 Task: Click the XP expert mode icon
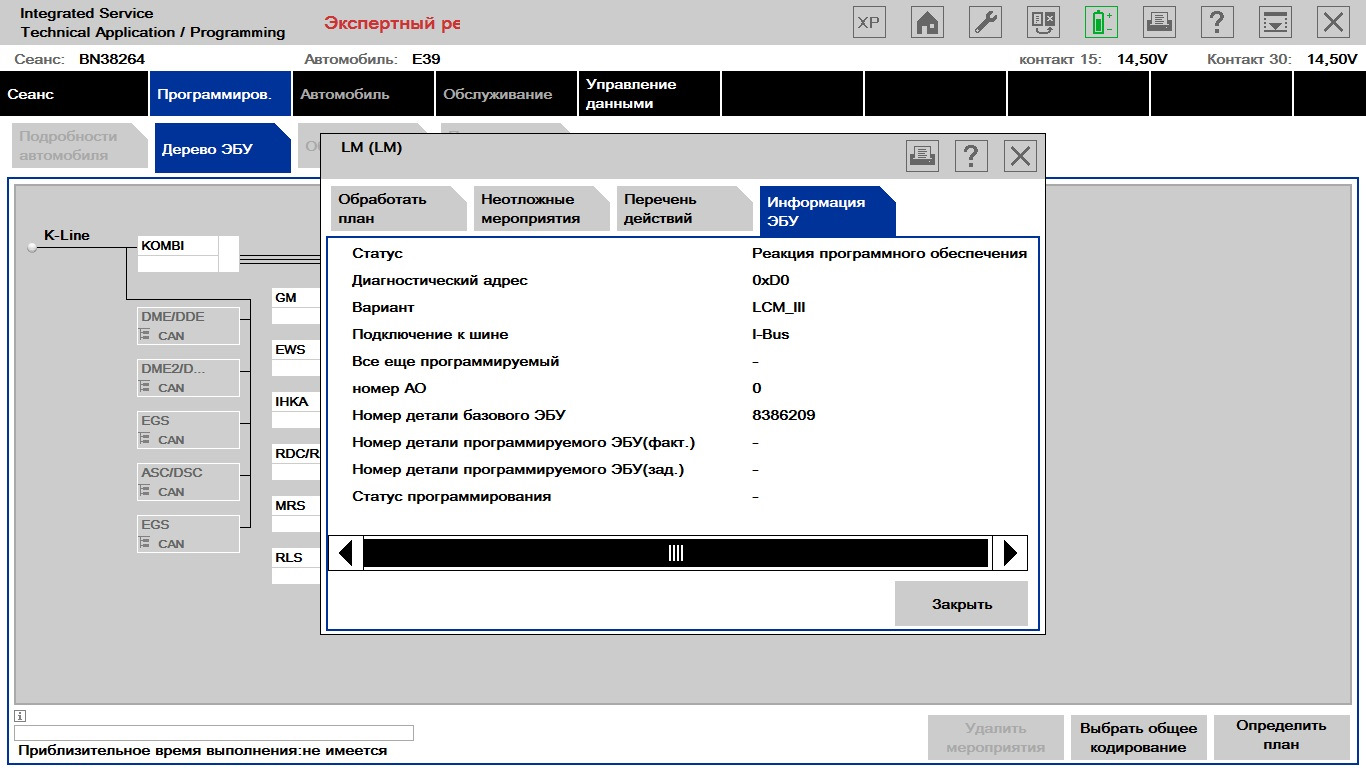point(869,23)
